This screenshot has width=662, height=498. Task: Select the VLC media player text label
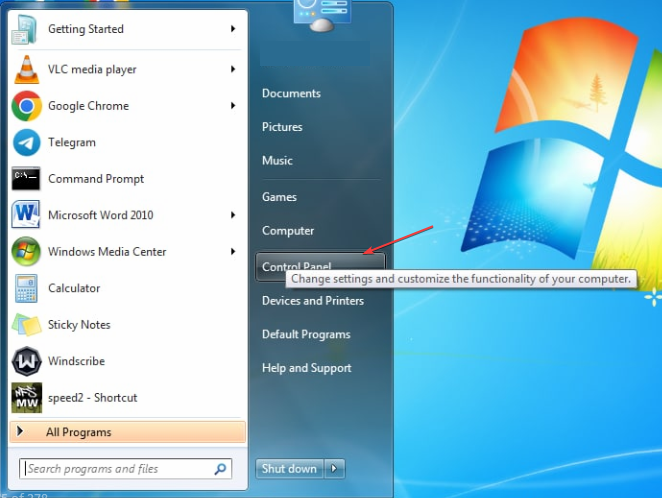point(92,70)
